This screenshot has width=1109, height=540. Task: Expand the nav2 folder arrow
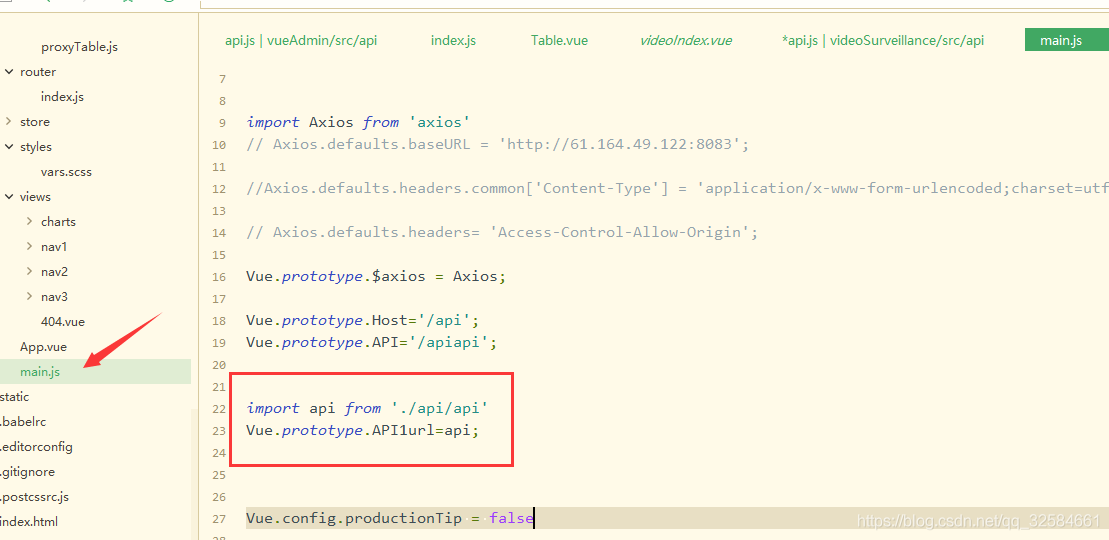(x=30, y=272)
